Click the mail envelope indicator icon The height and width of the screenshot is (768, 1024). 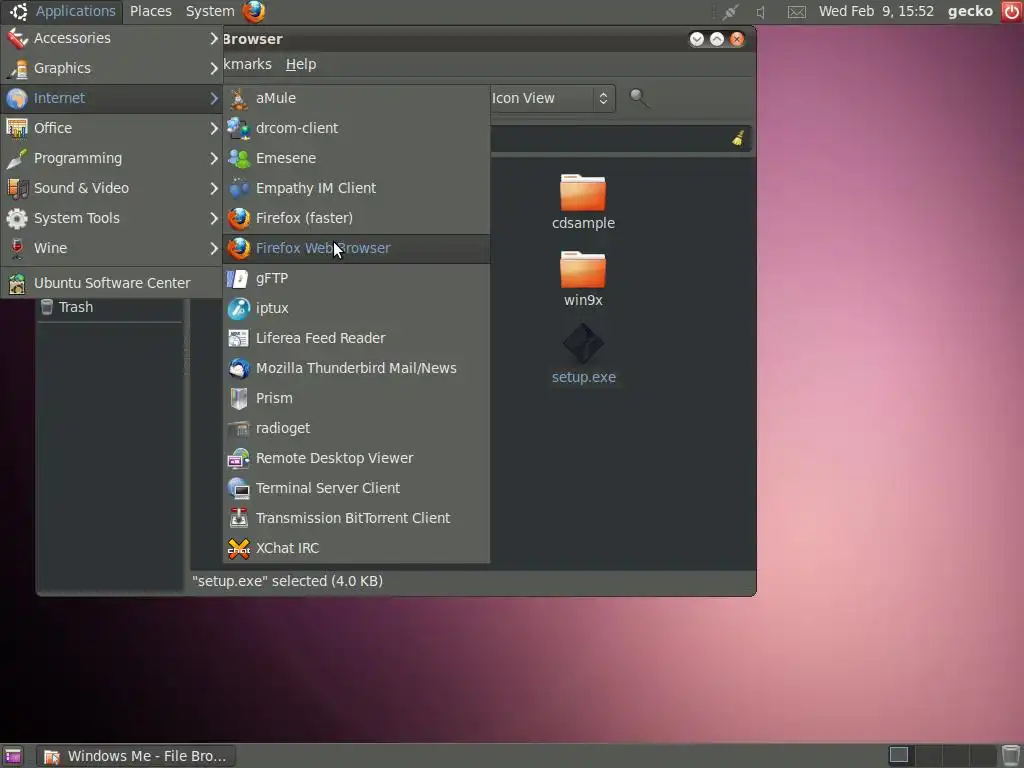tap(797, 12)
